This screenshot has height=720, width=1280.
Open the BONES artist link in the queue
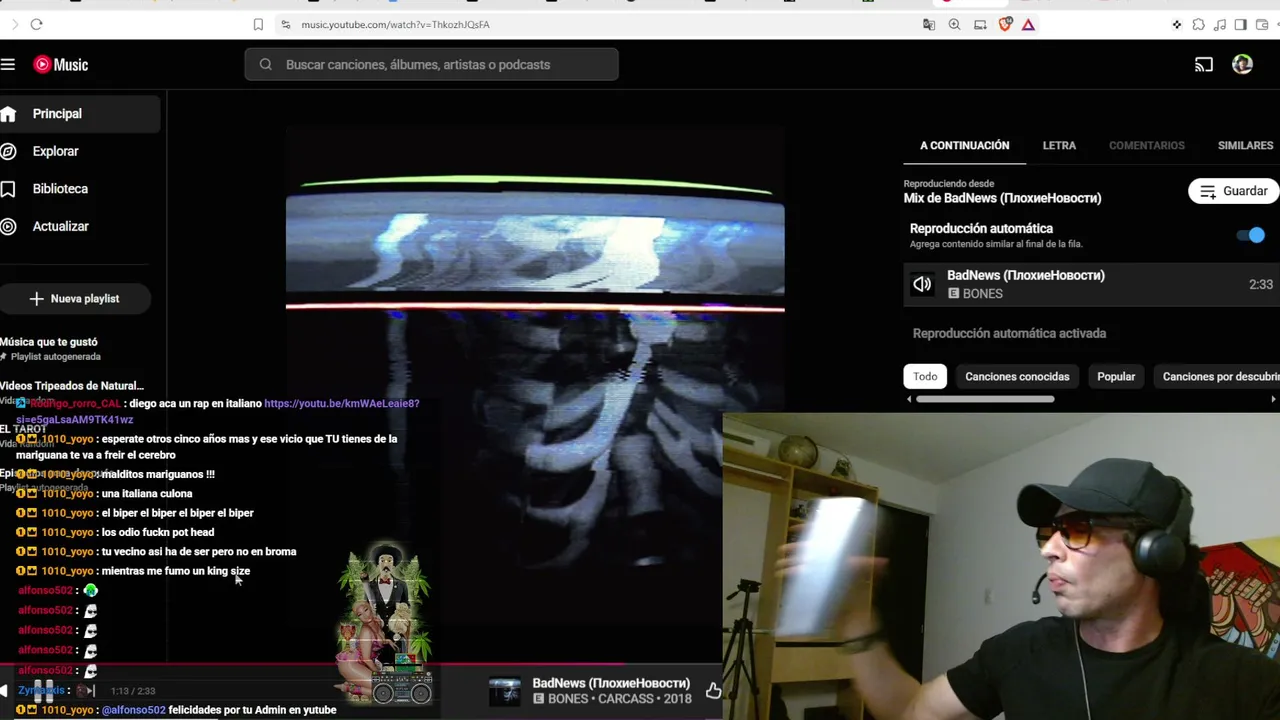click(x=982, y=294)
